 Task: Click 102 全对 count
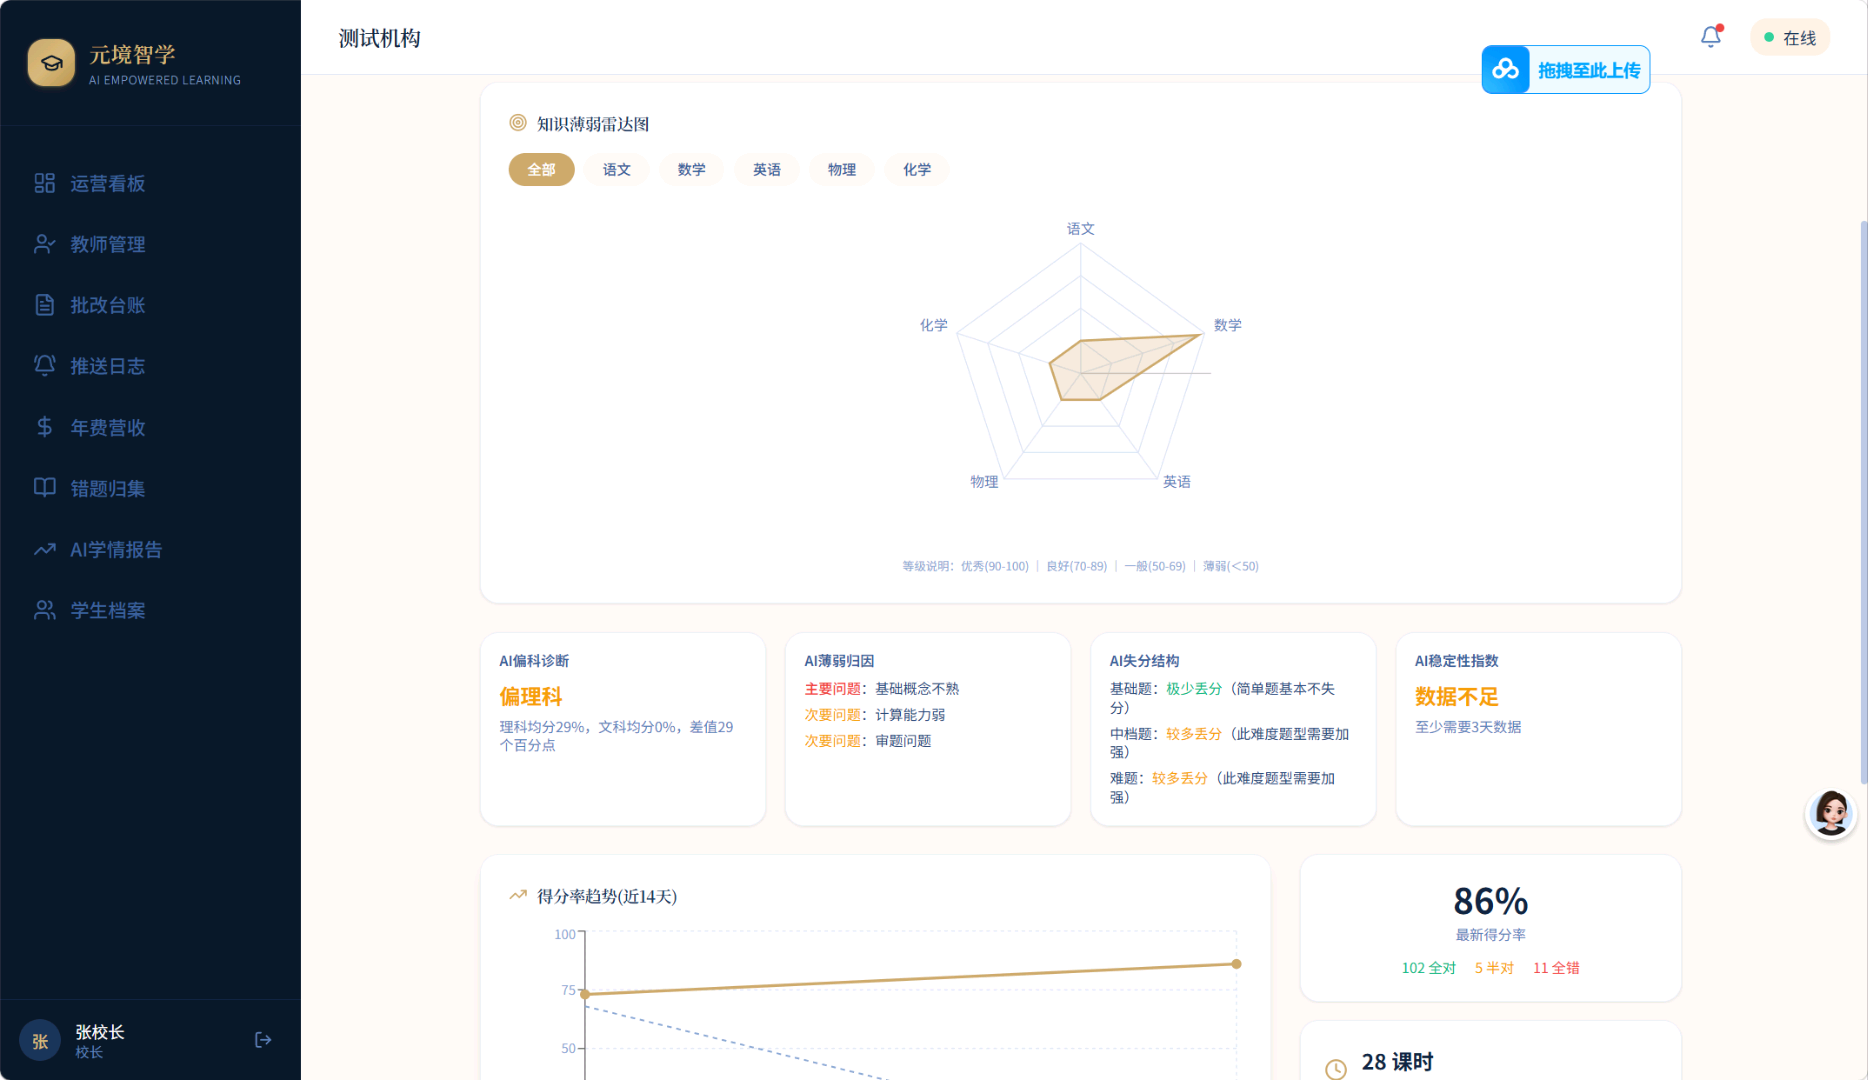[x=1428, y=968]
